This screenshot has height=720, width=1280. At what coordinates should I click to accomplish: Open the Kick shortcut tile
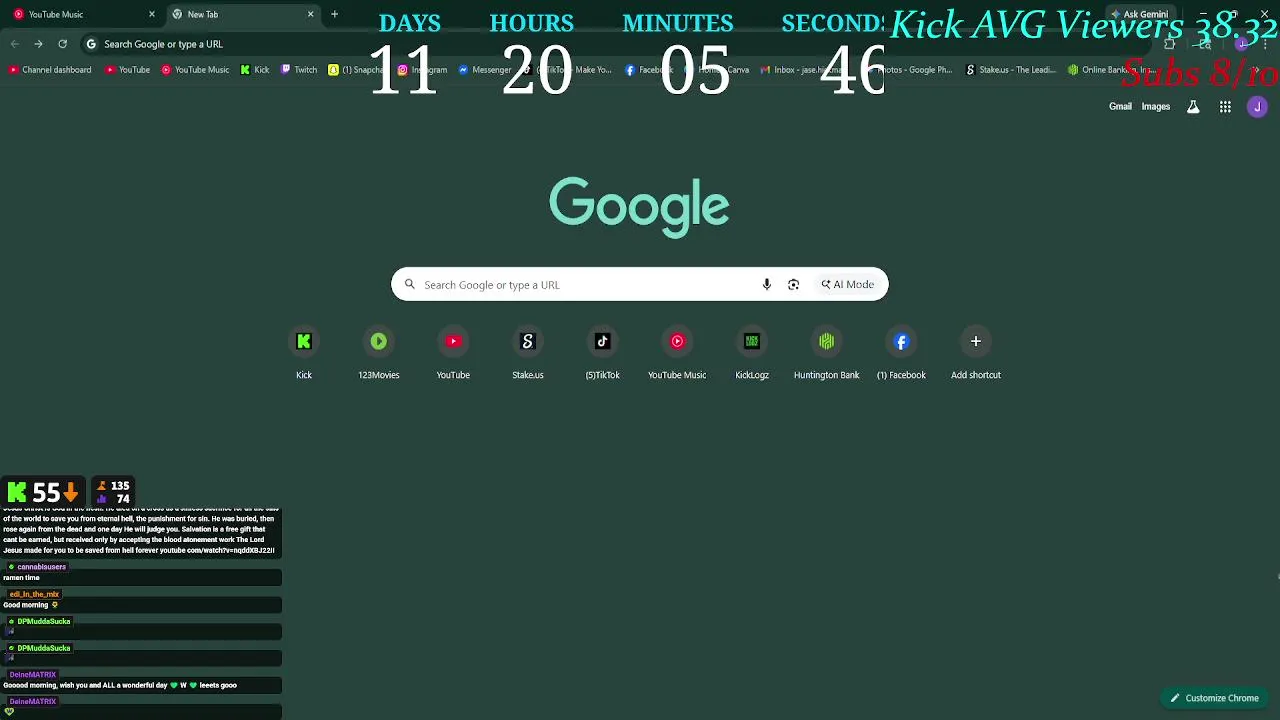point(304,354)
